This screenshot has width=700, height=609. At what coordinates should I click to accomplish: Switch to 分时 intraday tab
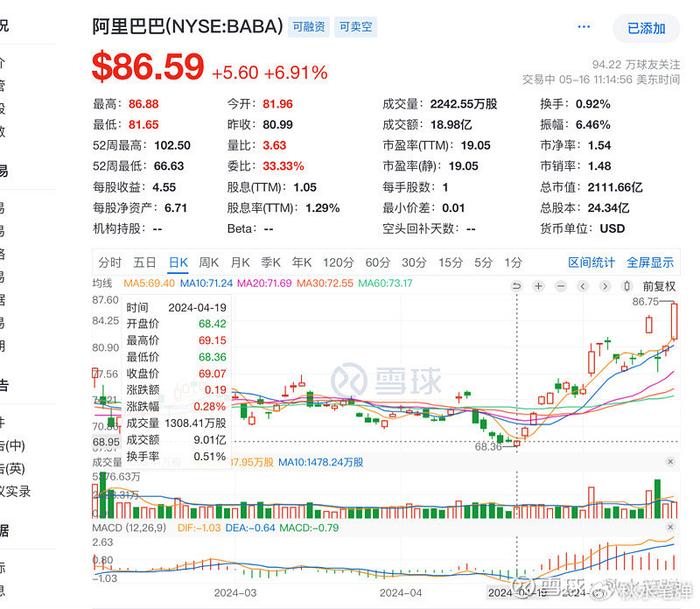[110, 263]
